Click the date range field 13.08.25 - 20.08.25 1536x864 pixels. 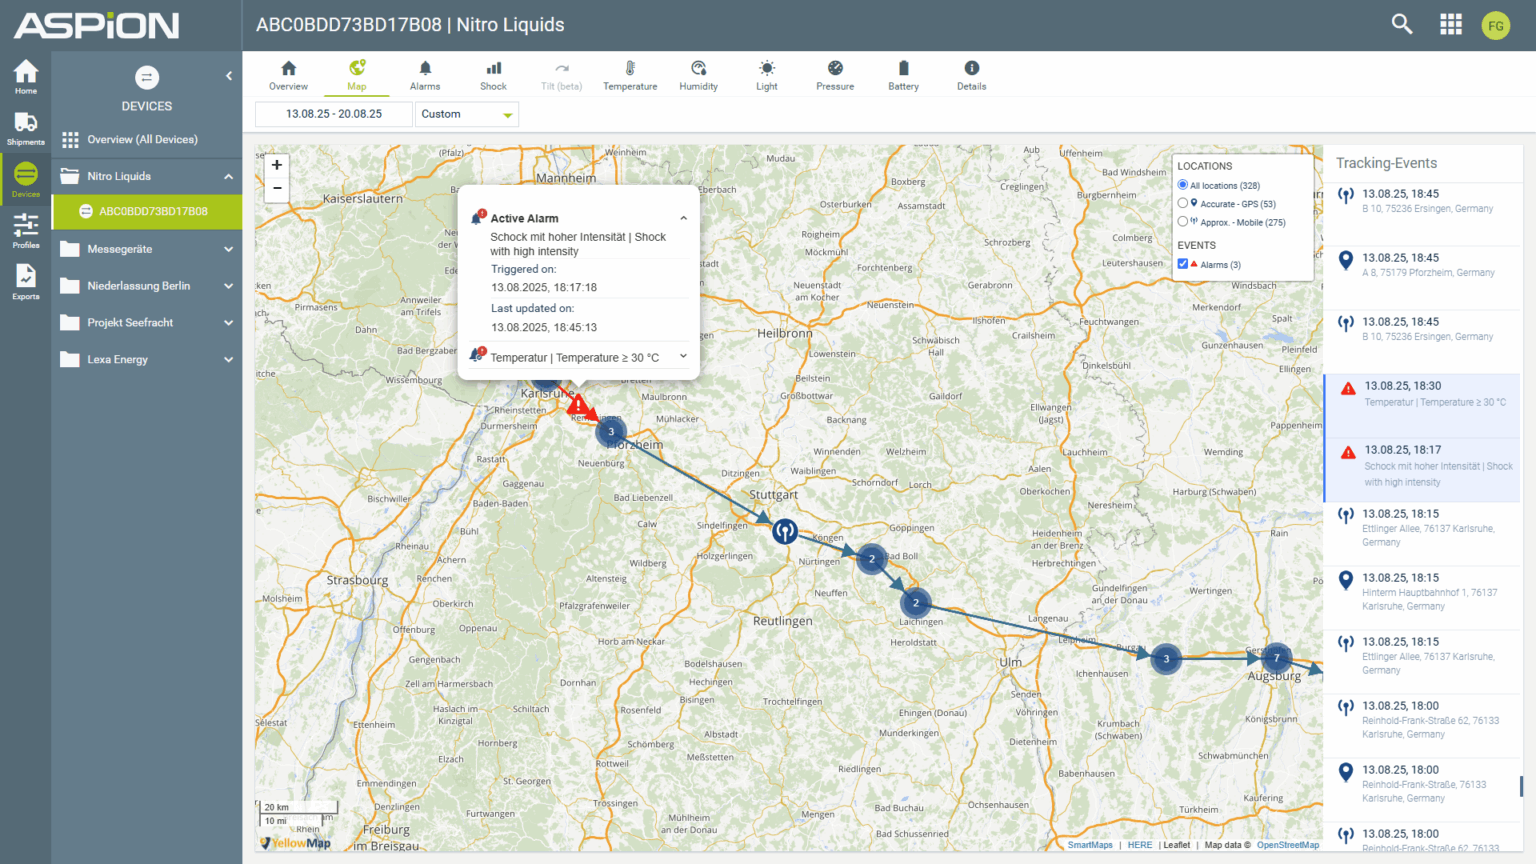point(334,115)
